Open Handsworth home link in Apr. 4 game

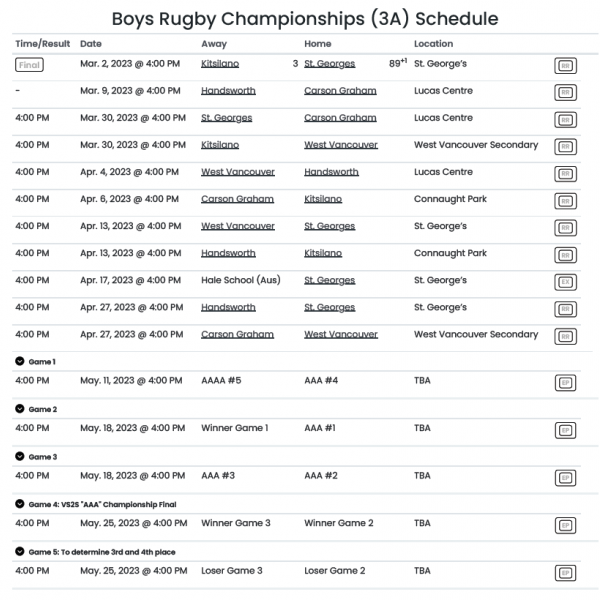[x=331, y=172]
